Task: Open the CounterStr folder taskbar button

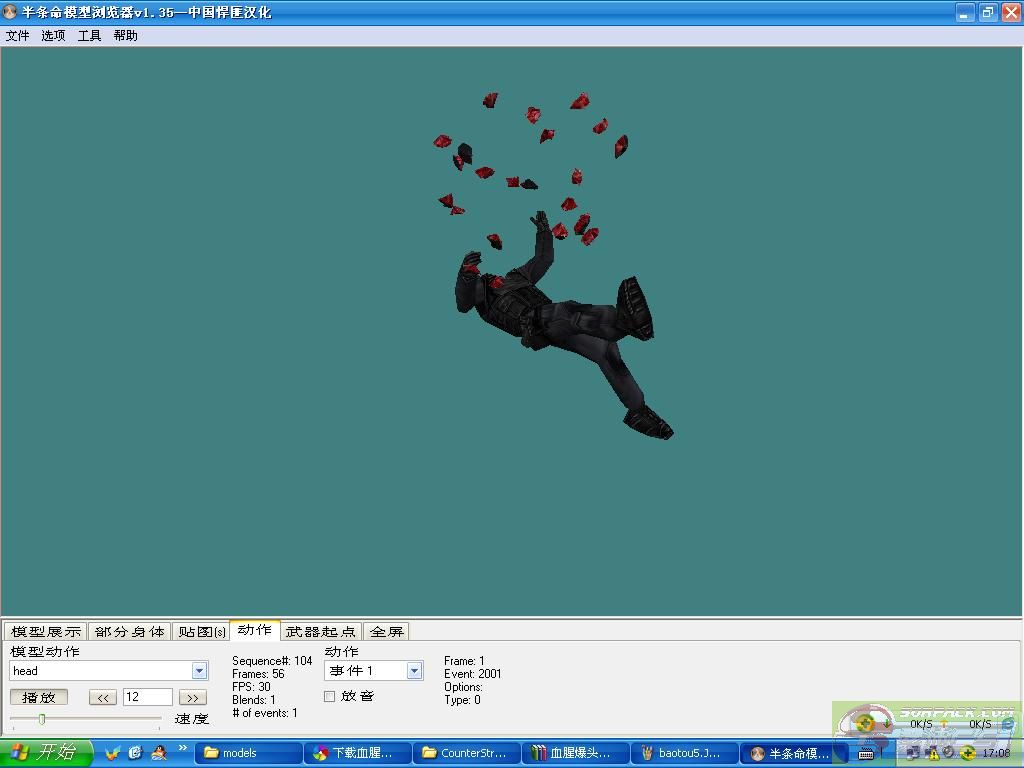Action: pyautogui.click(x=467, y=753)
